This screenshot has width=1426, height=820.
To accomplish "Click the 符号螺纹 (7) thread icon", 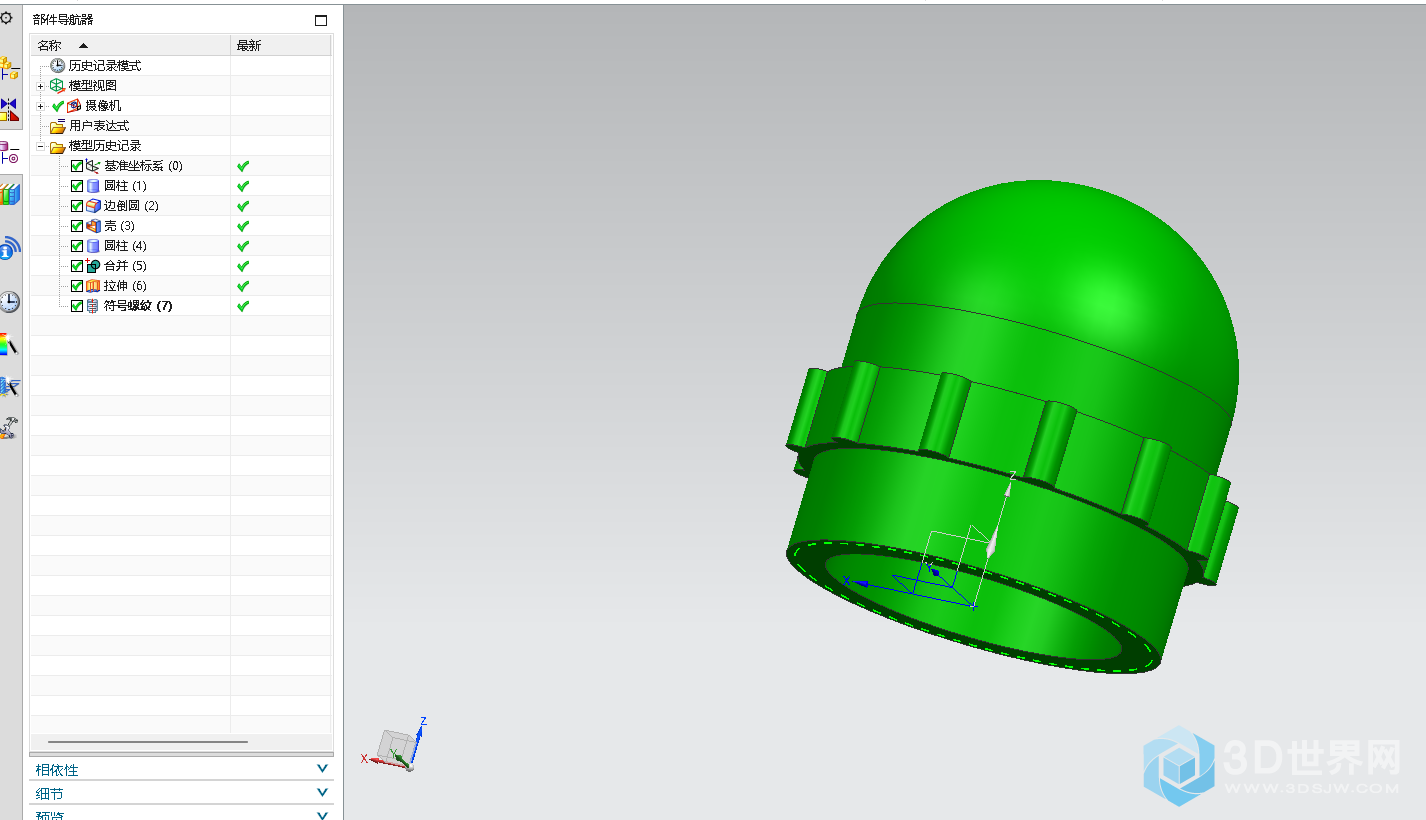I will click(93, 306).
